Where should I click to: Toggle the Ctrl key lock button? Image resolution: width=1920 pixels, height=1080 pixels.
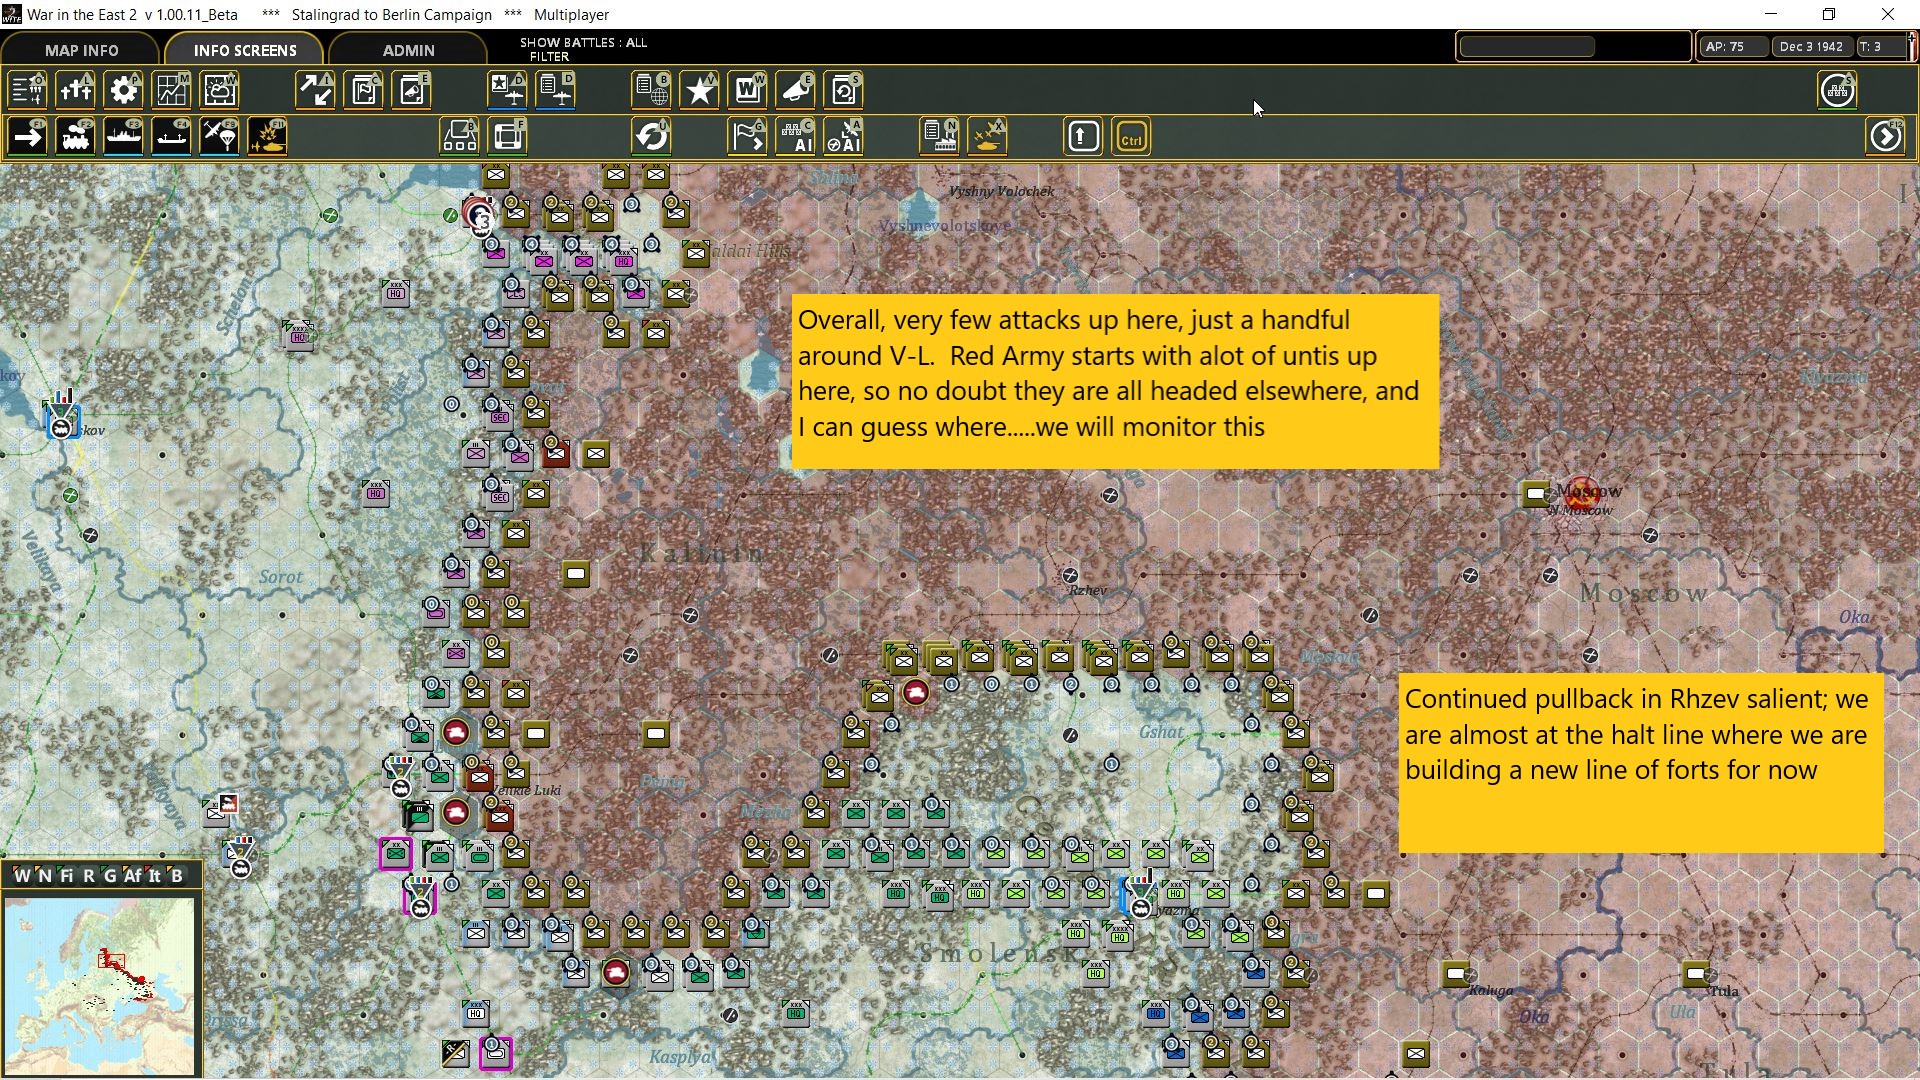pyautogui.click(x=1131, y=137)
